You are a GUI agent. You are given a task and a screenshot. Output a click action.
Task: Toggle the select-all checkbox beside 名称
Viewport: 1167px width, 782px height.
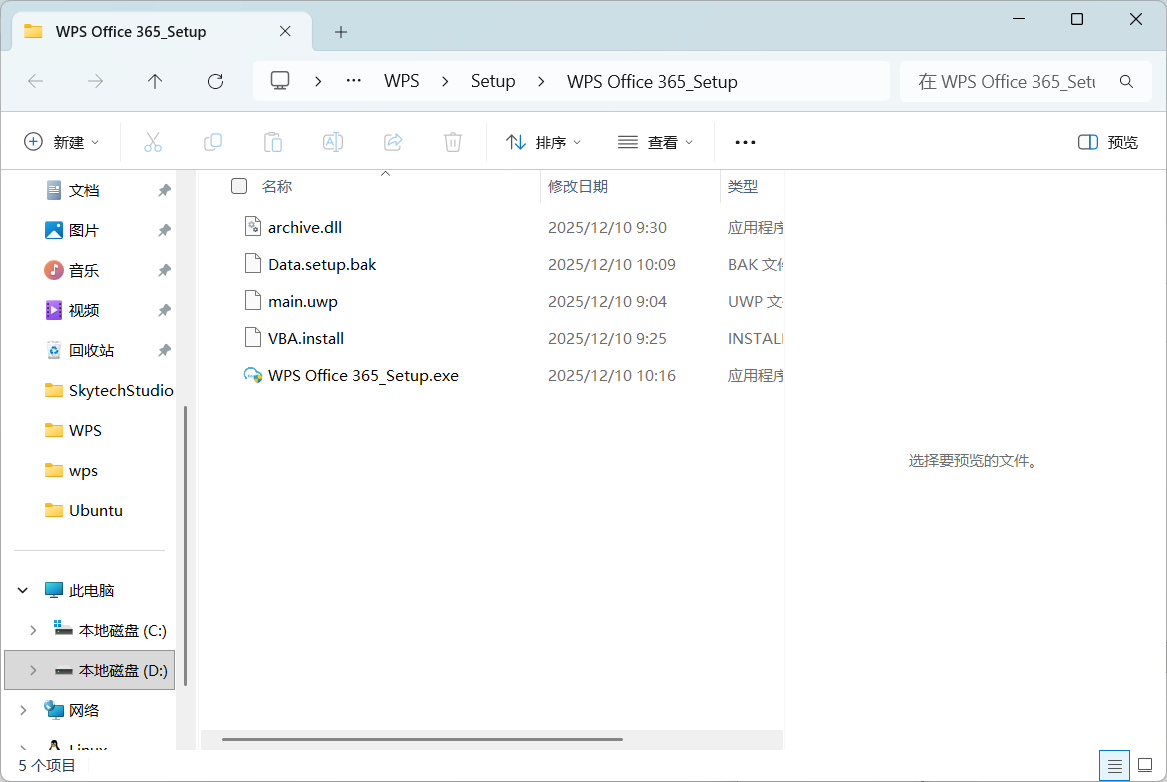[239, 186]
